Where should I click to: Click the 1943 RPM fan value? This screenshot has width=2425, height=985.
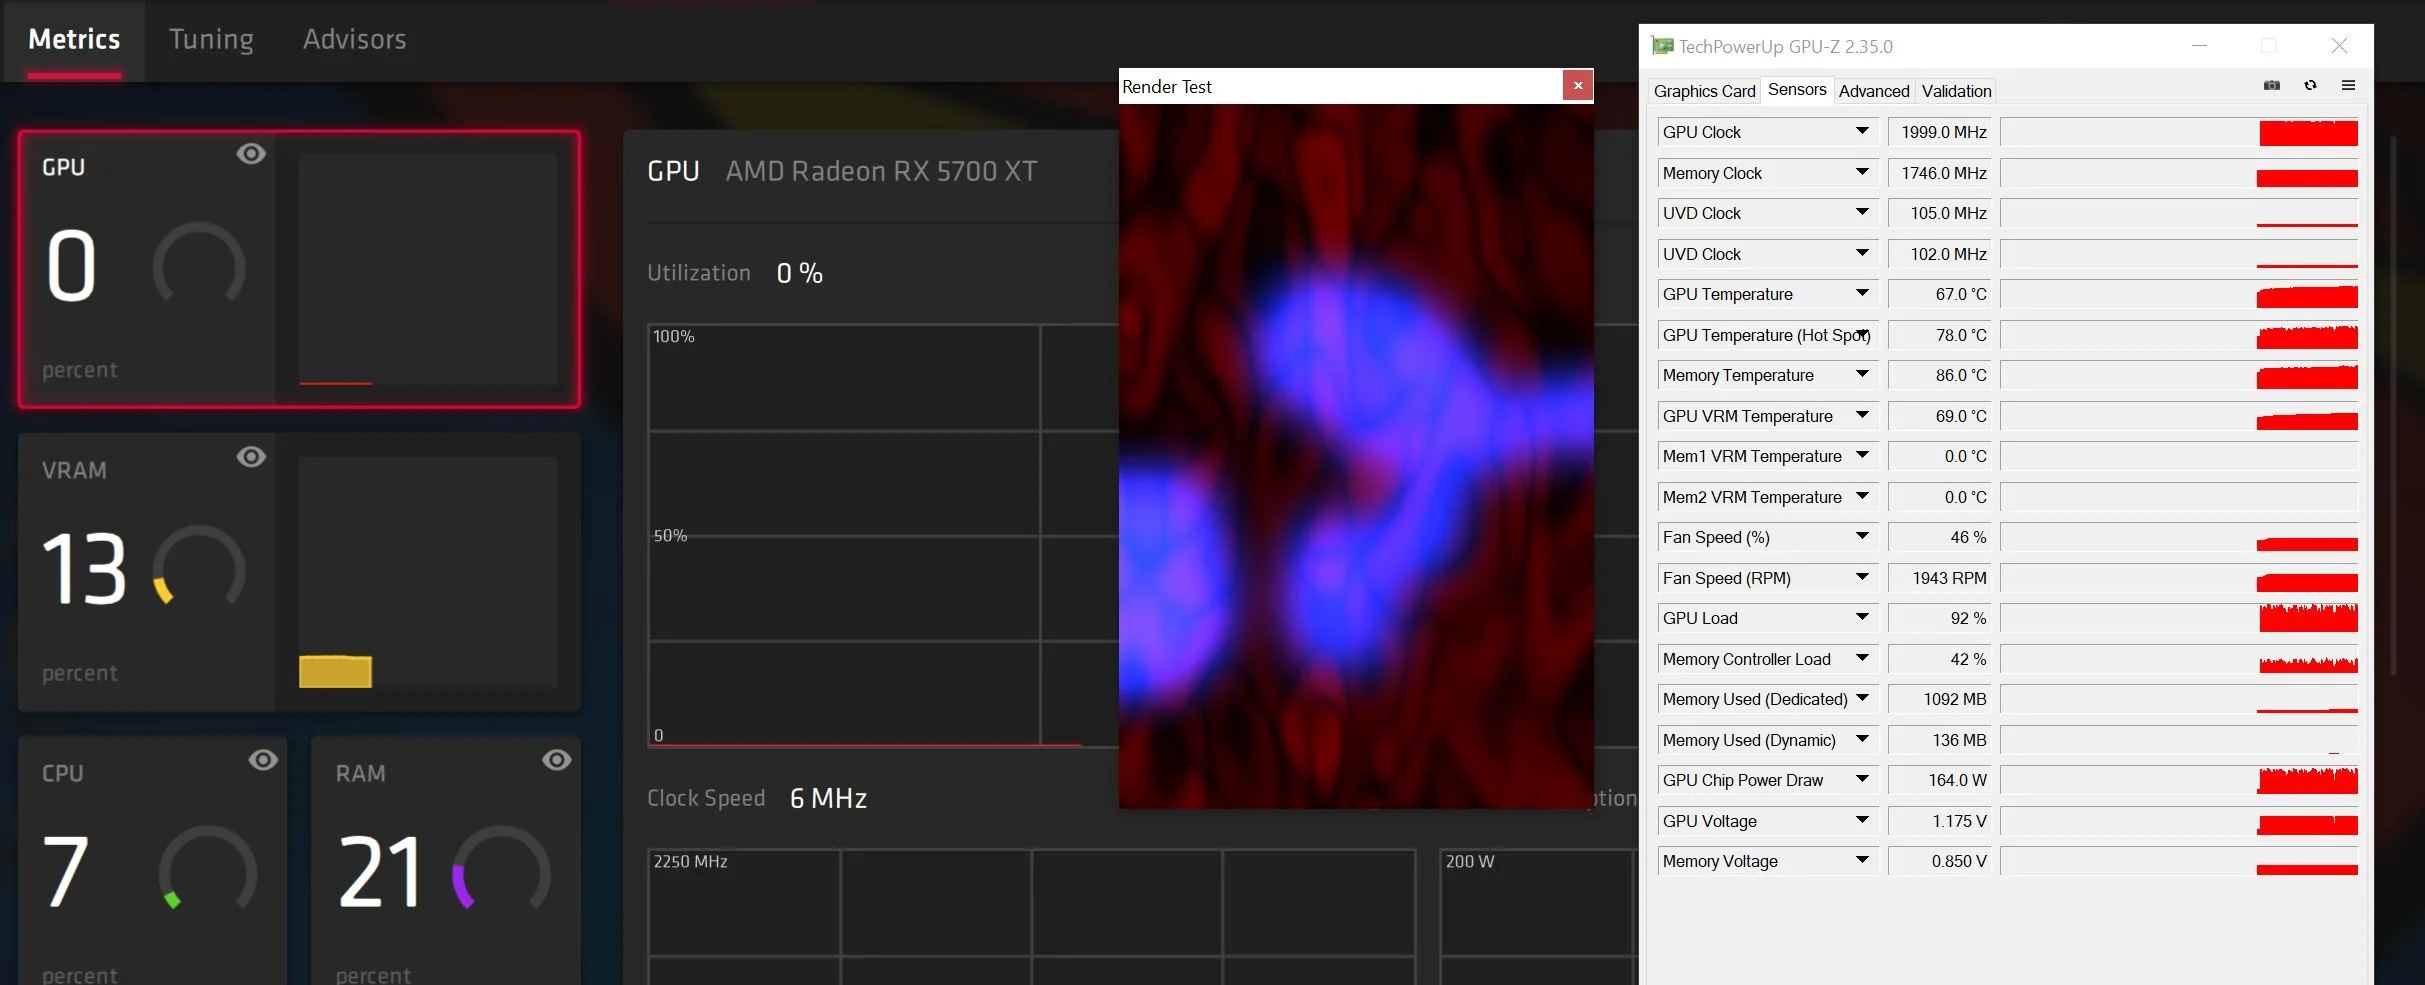click(1939, 578)
